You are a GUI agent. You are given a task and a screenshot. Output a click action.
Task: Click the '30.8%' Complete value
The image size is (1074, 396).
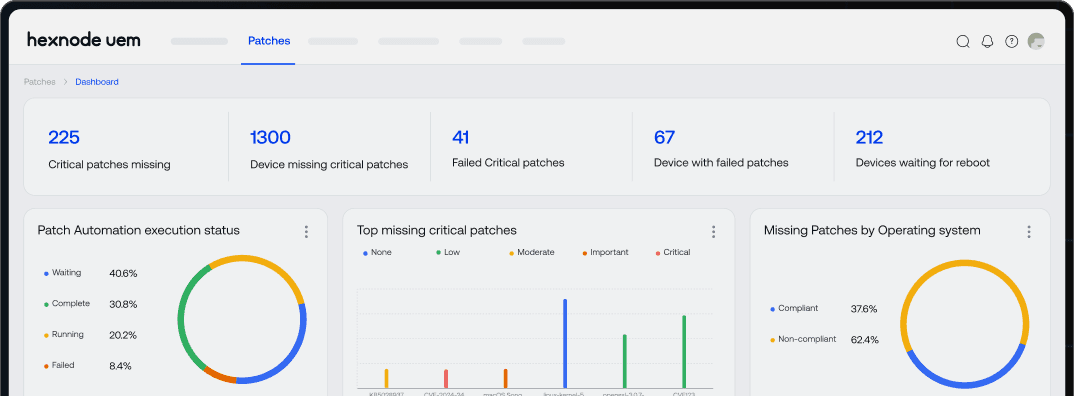pyautogui.click(x=123, y=304)
